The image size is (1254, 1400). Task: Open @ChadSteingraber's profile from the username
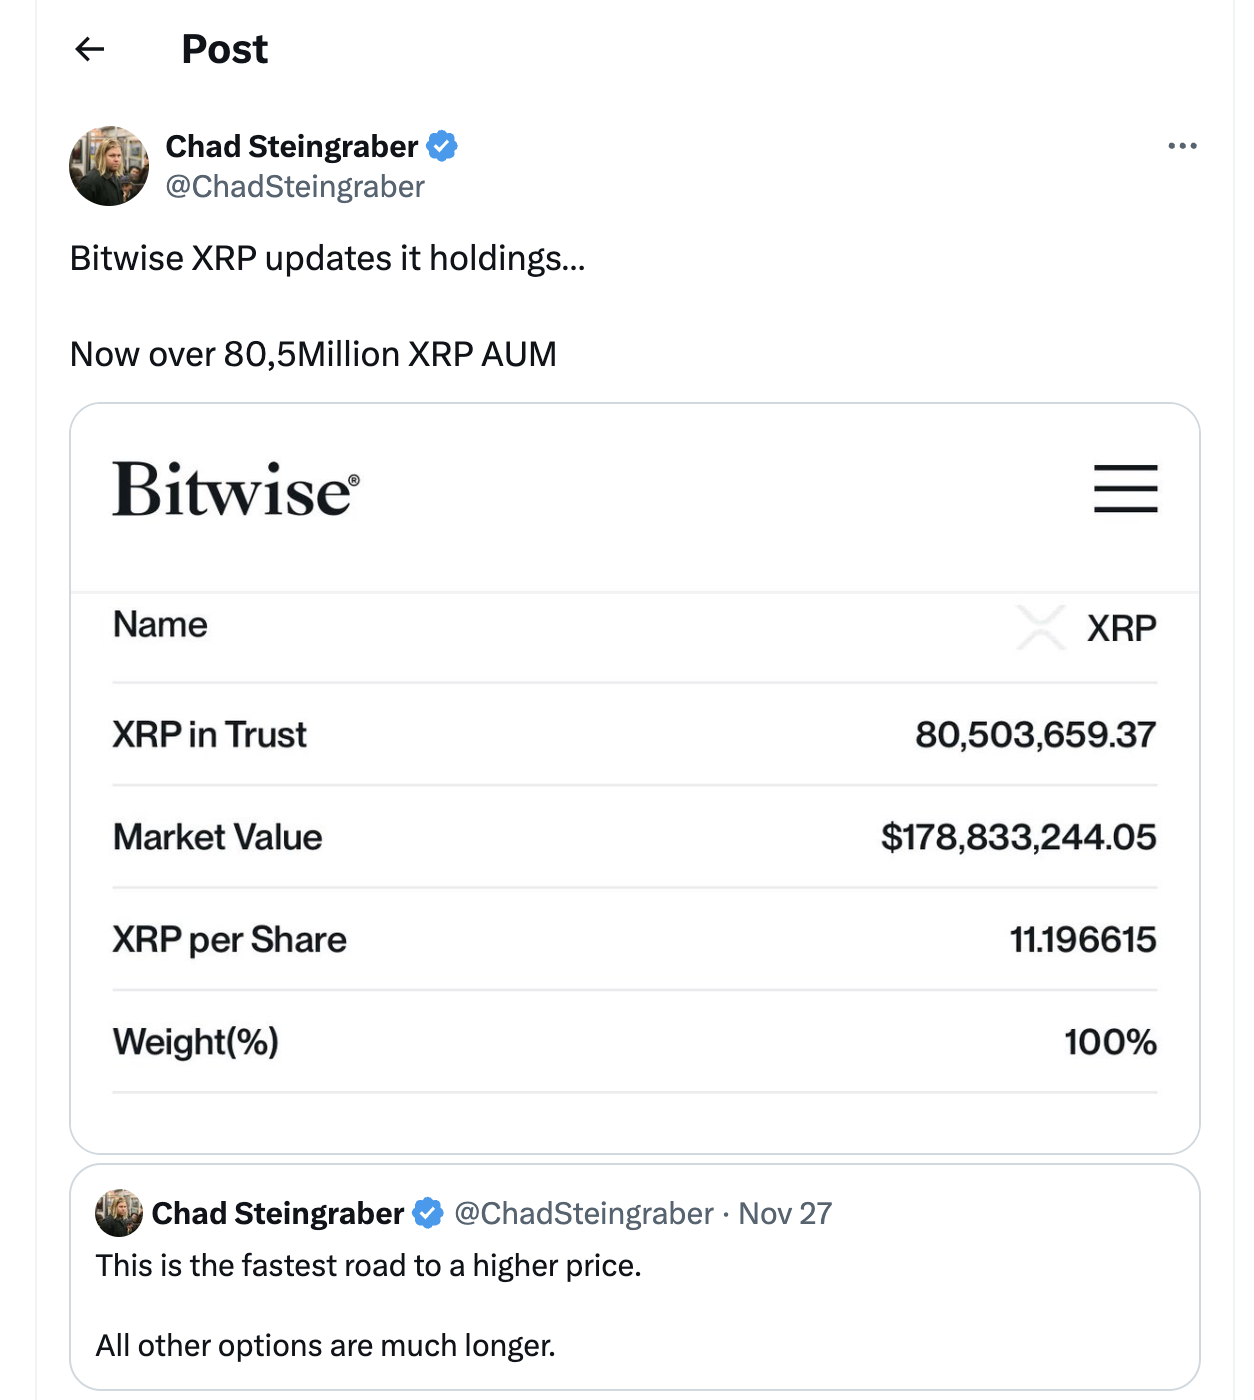point(295,186)
